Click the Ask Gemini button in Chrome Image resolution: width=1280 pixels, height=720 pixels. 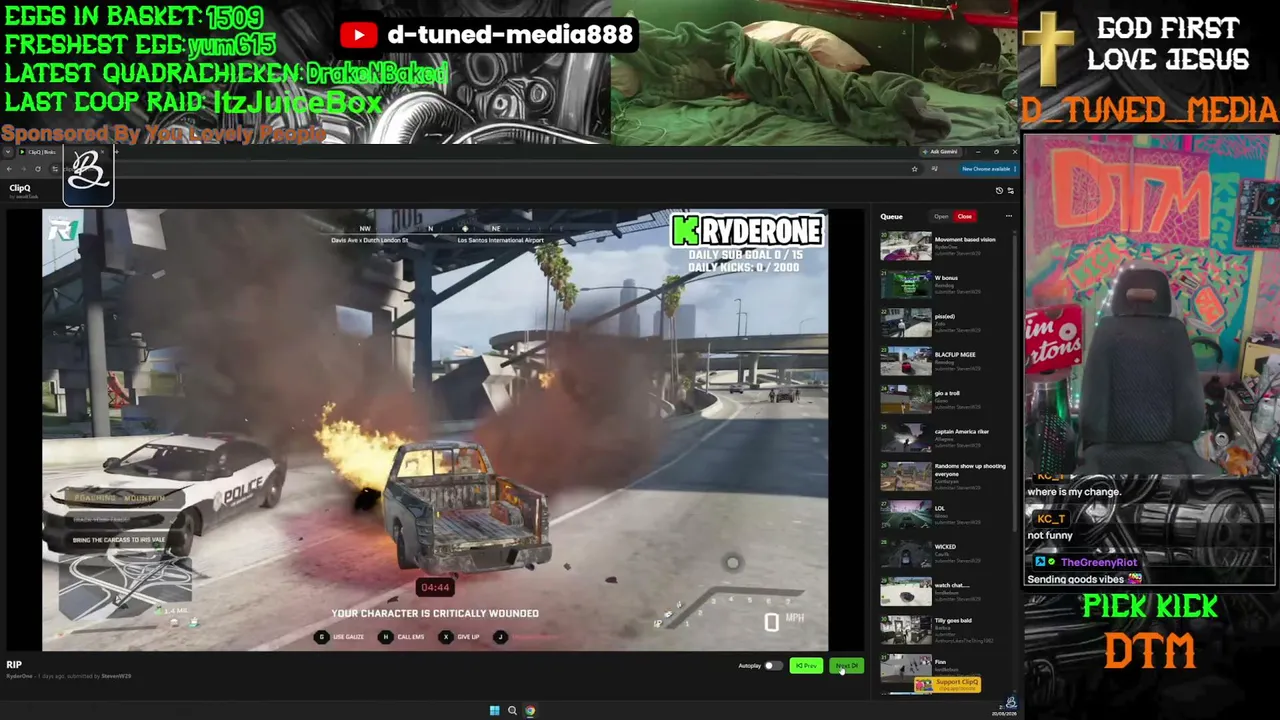(x=940, y=152)
